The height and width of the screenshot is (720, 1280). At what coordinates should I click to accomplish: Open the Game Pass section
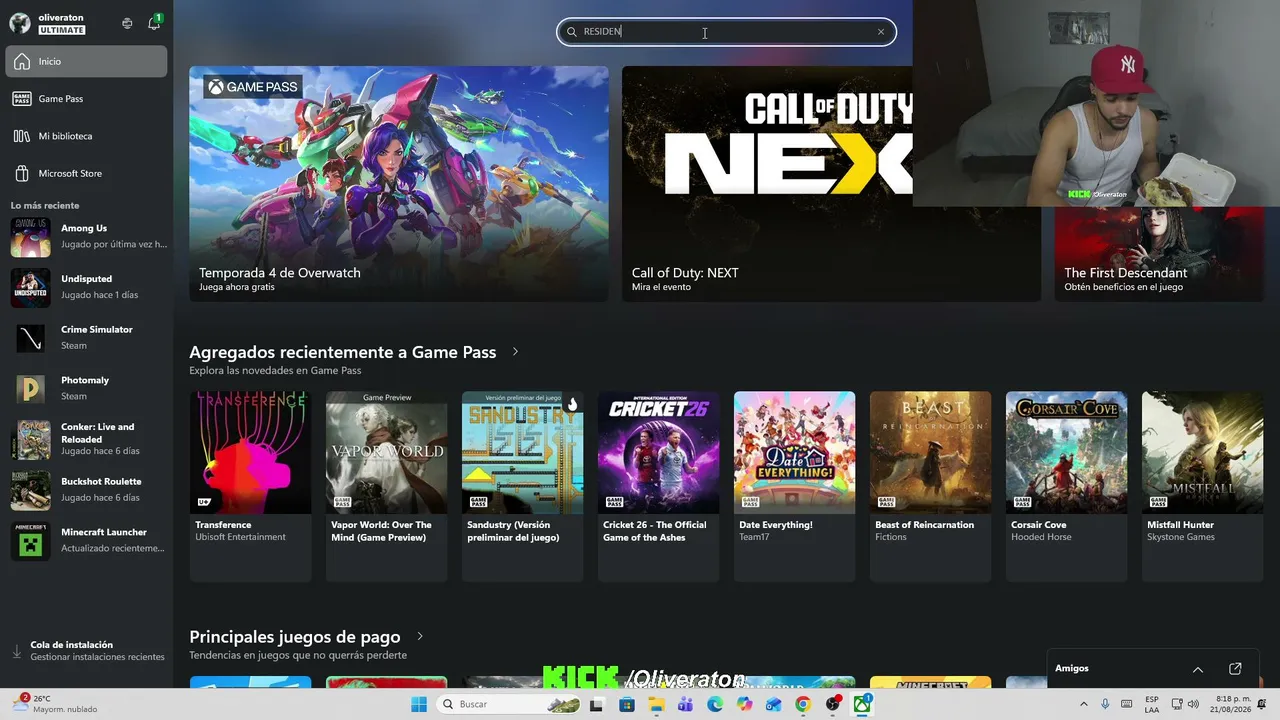click(86, 99)
